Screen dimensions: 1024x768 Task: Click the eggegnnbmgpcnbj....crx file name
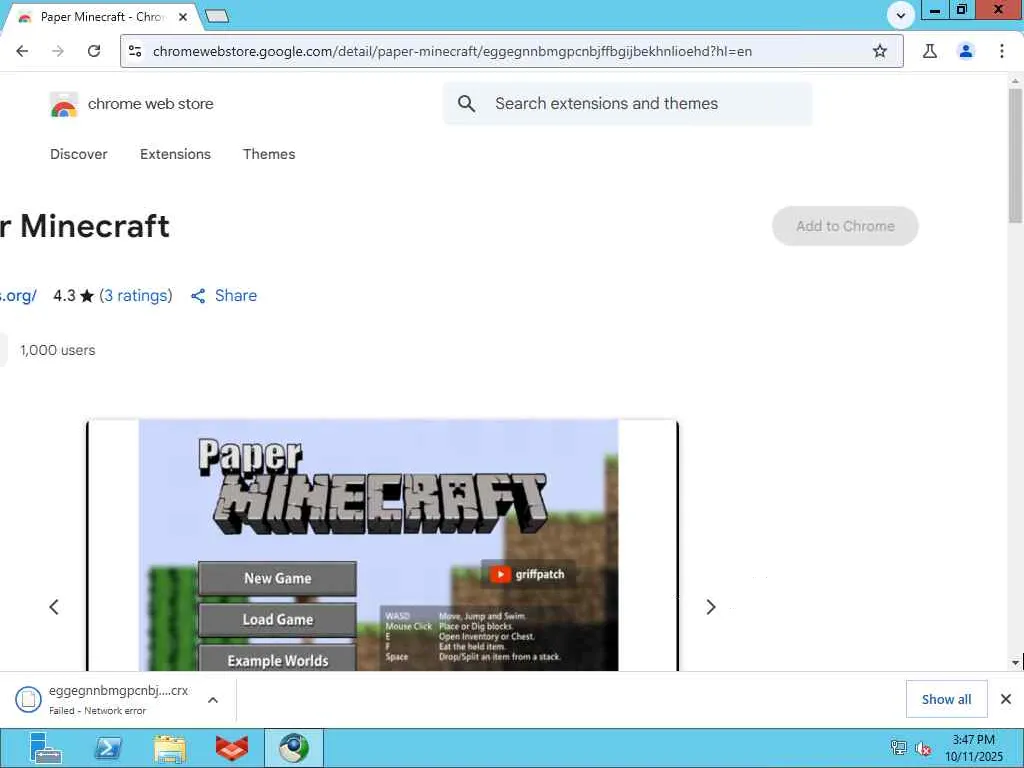[118, 690]
